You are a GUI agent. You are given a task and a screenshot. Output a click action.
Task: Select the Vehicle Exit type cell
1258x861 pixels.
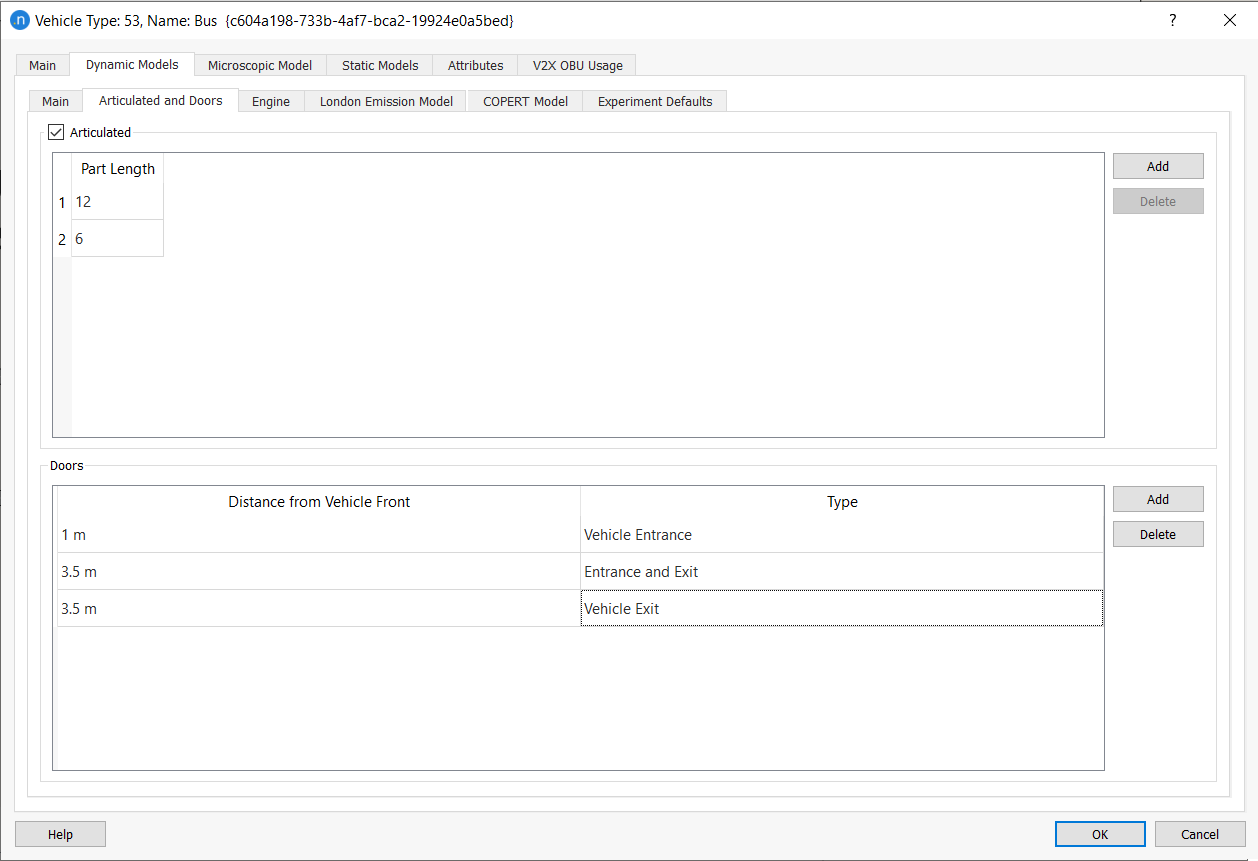[x=841, y=608]
